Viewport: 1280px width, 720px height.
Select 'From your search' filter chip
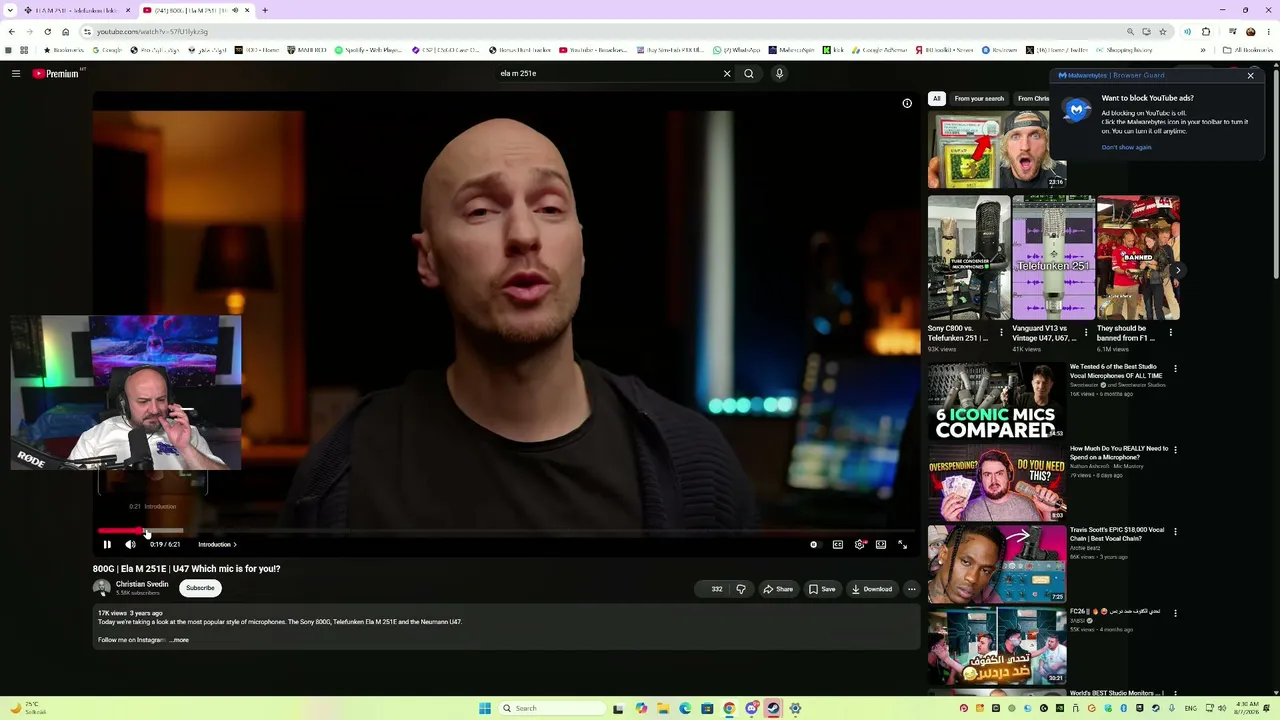[x=979, y=99]
